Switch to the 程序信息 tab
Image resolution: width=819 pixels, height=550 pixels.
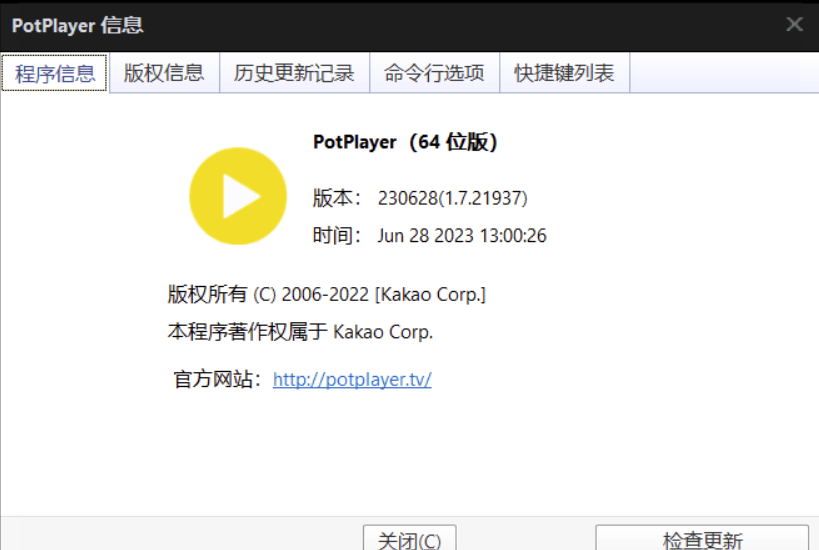tap(55, 73)
